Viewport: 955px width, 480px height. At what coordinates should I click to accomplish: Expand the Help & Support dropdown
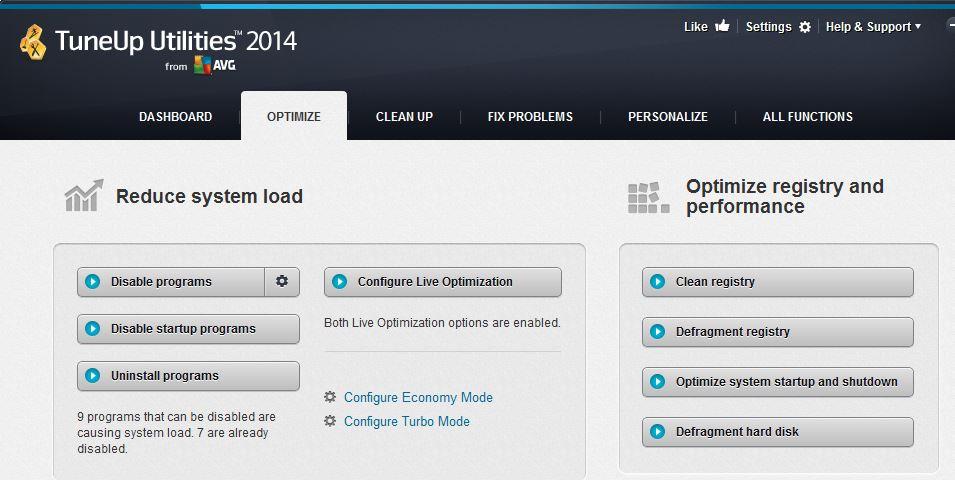coord(873,27)
